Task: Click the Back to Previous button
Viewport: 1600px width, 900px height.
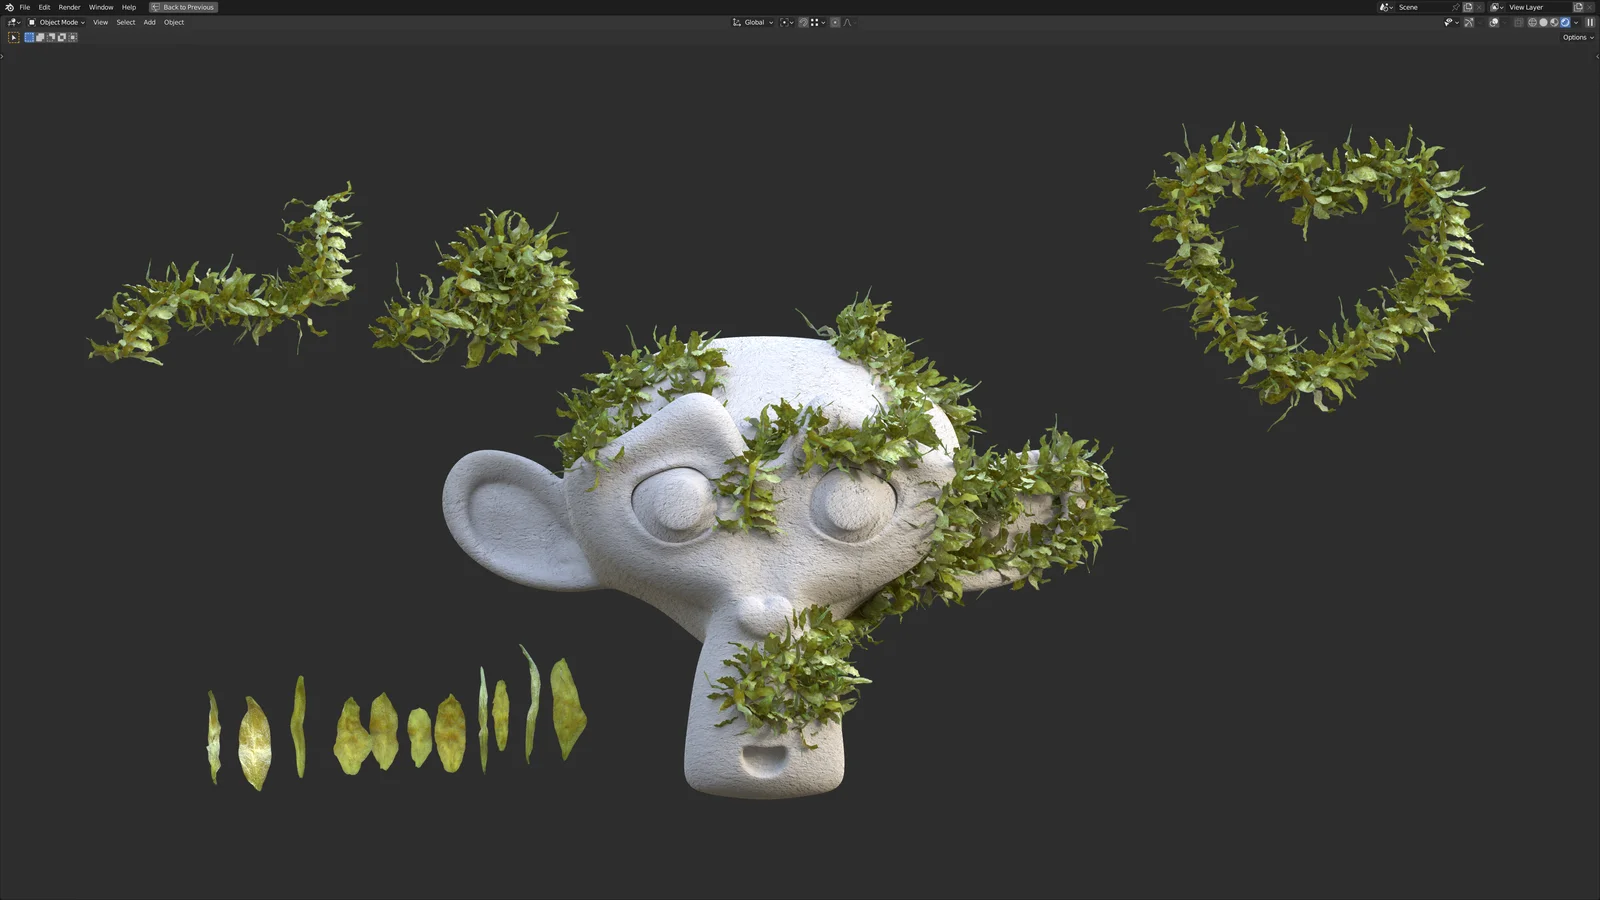Action: [x=183, y=7]
